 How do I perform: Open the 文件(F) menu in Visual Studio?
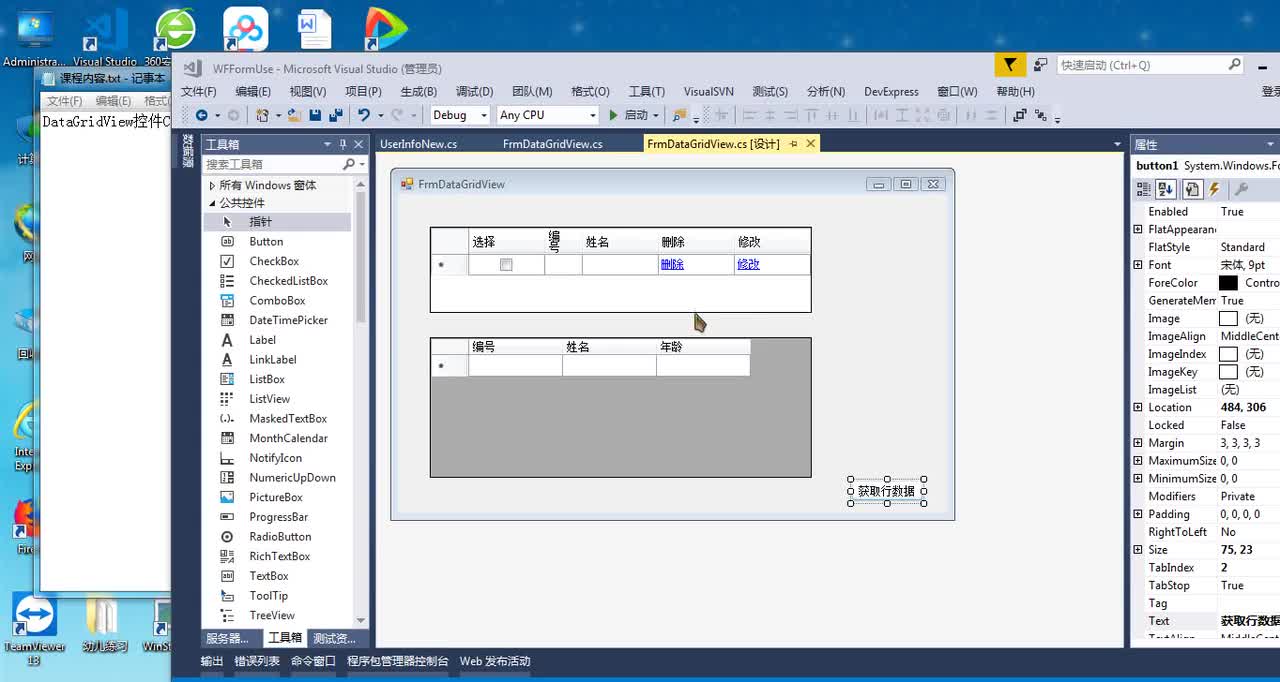(199, 91)
